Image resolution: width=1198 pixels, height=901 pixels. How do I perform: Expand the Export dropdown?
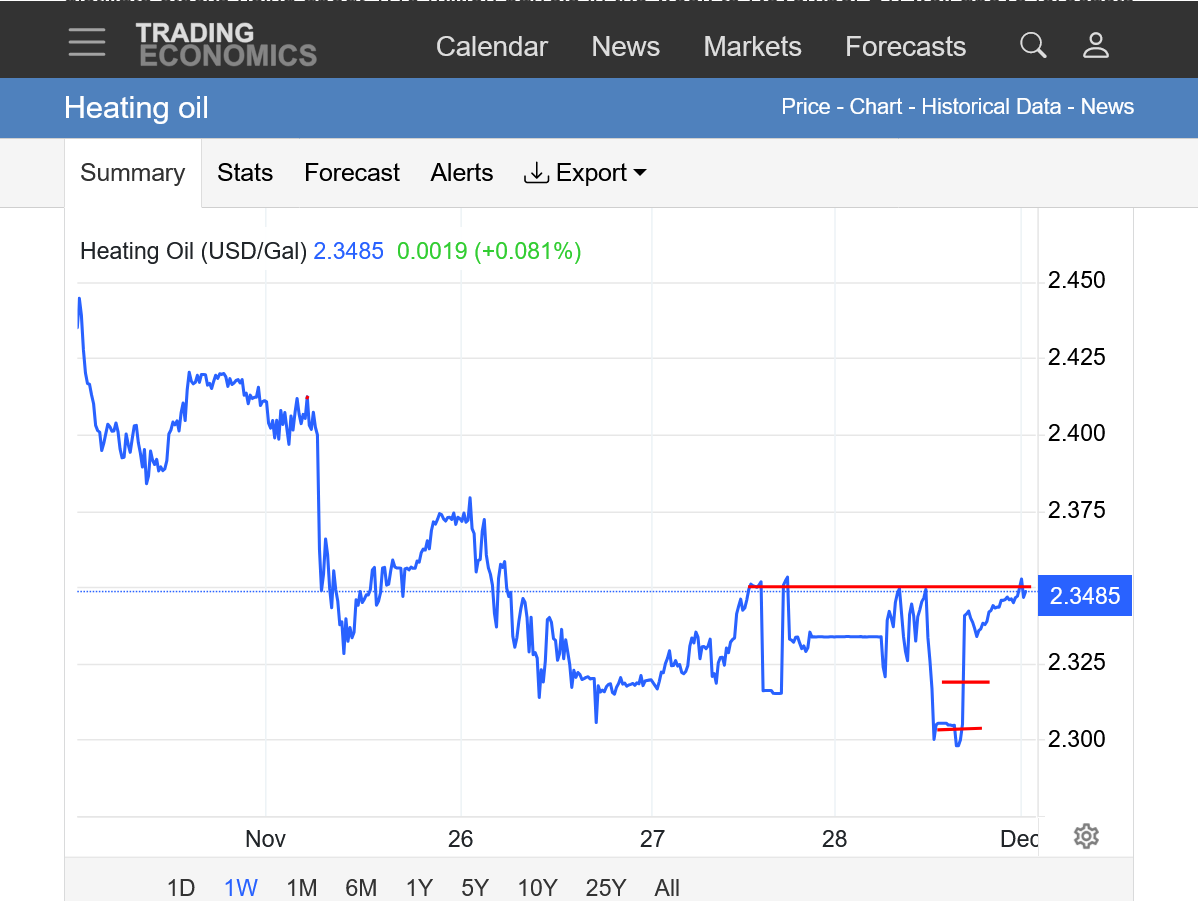coord(585,173)
